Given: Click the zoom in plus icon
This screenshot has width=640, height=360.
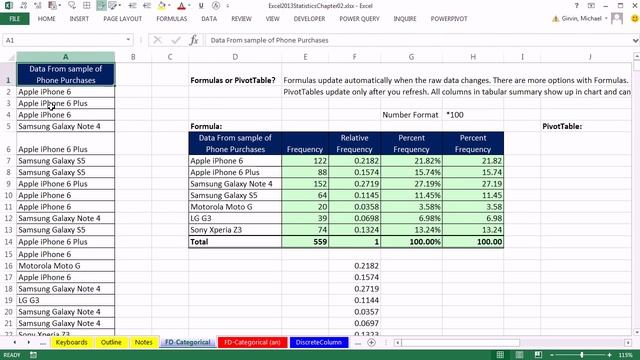Looking at the screenshot, I should 609,355.
